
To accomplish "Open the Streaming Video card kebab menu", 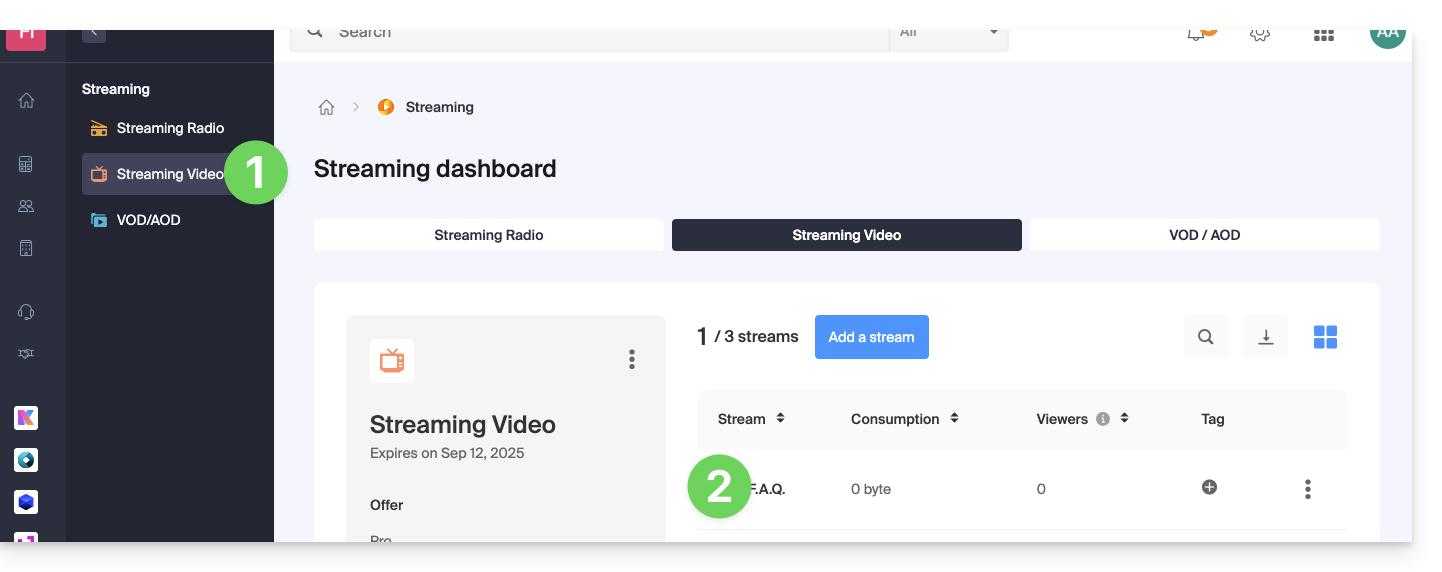I will click(631, 359).
